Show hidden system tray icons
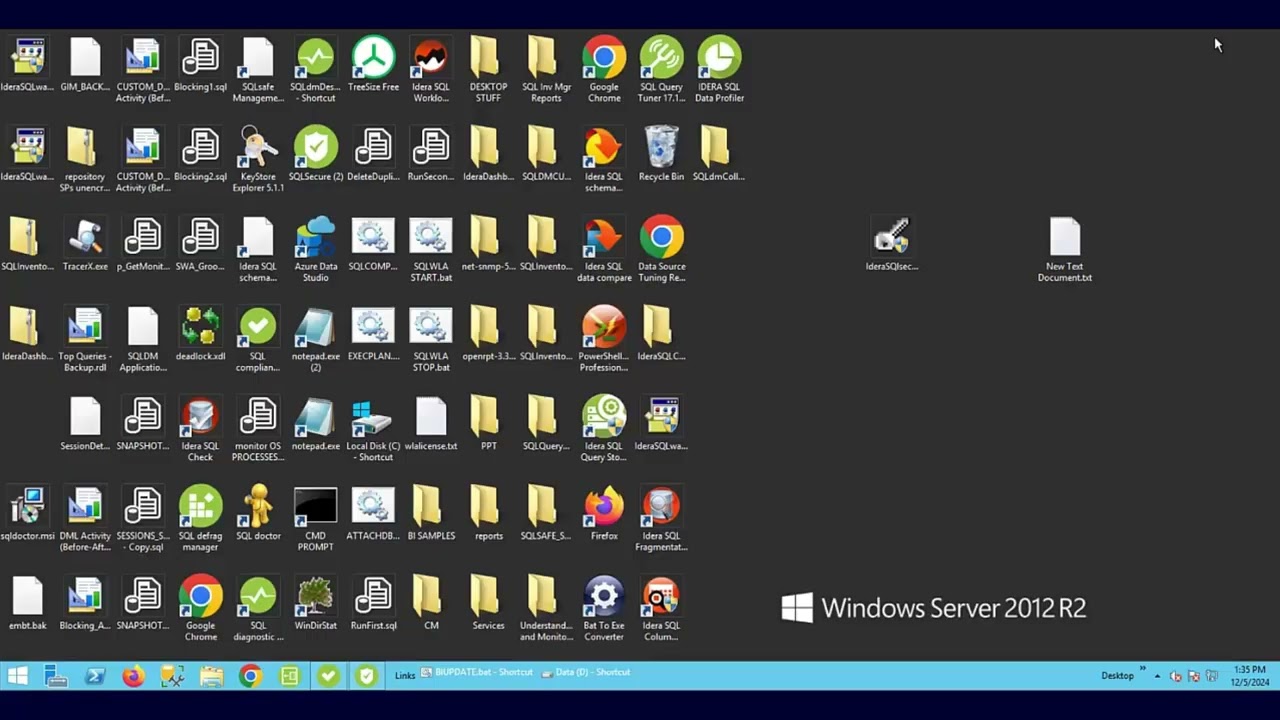Viewport: 1280px width, 720px height. point(1157,676)
